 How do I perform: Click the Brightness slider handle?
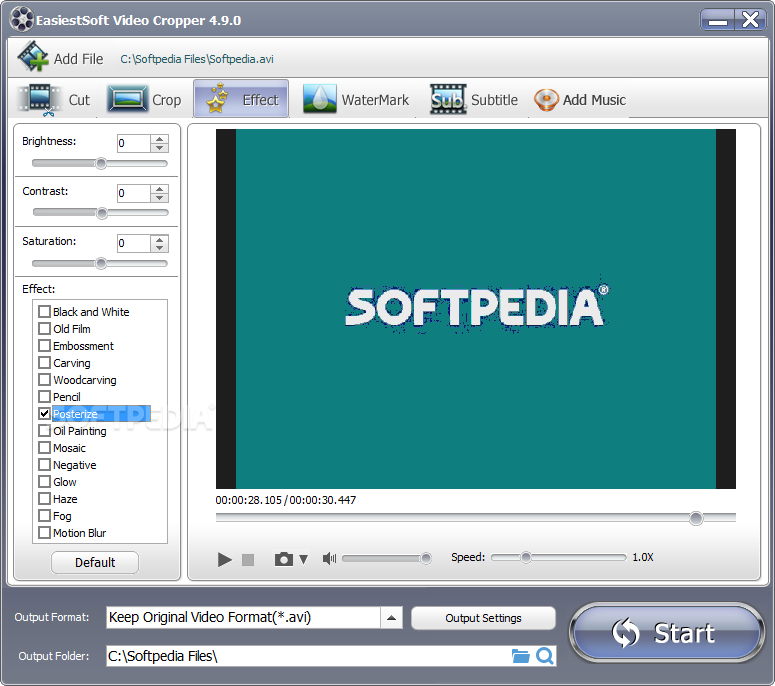[101, 164]
